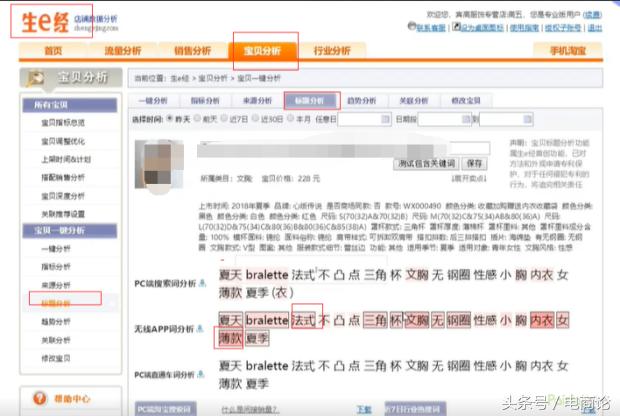
Task: Open the 修改宝贝 sub-tab
Action: pos(466,100)
